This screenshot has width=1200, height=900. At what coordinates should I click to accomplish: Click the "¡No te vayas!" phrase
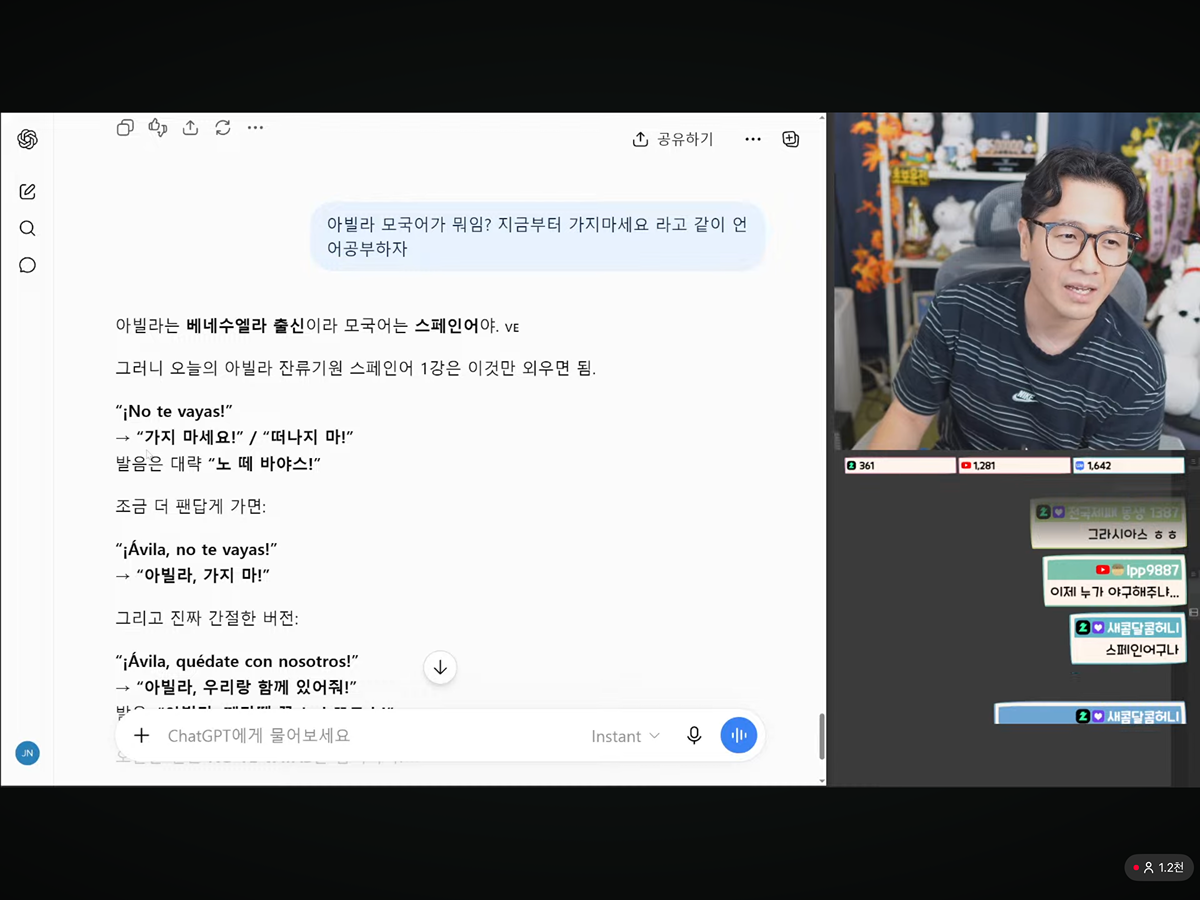click(174, 410)
